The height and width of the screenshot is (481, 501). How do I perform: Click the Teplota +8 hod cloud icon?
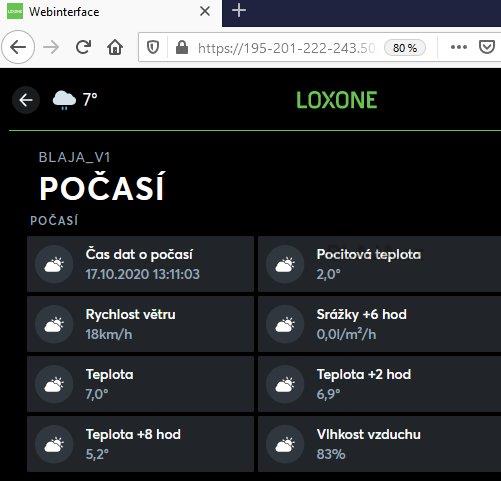tap(54, 444)
